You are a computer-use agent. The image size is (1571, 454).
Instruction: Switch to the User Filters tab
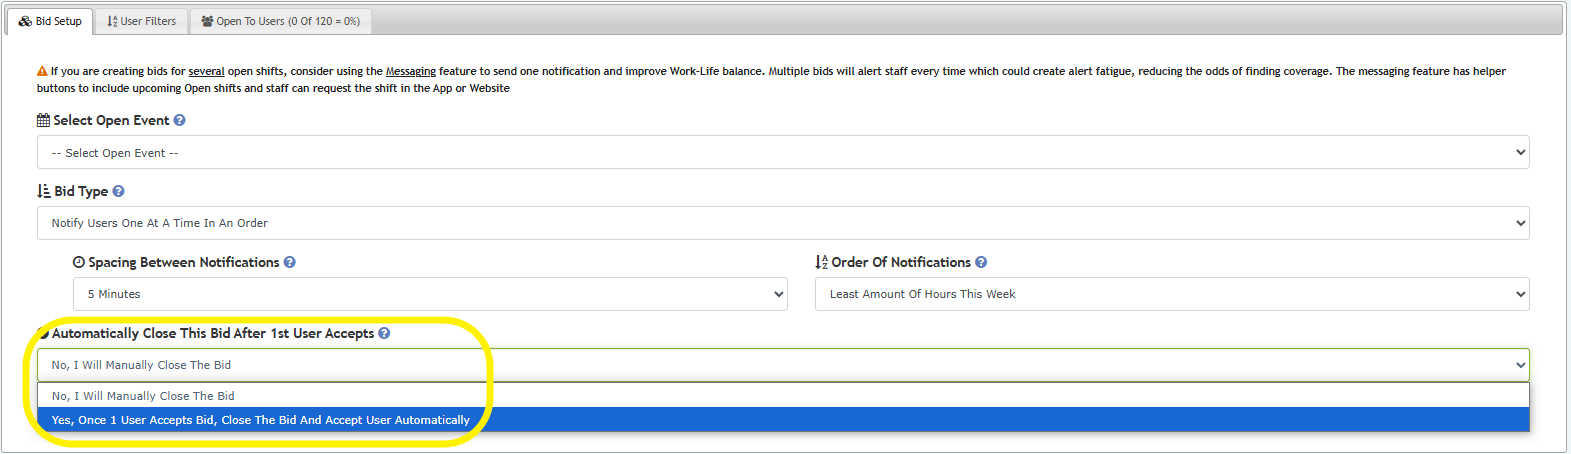[x=141, y=21]
